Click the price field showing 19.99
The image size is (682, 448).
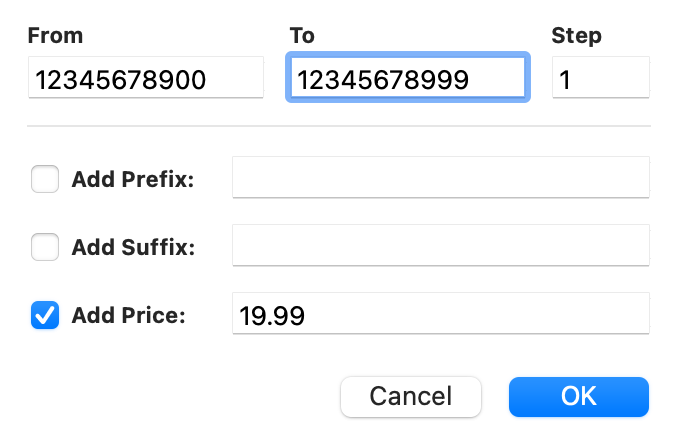tap(441, 313)
